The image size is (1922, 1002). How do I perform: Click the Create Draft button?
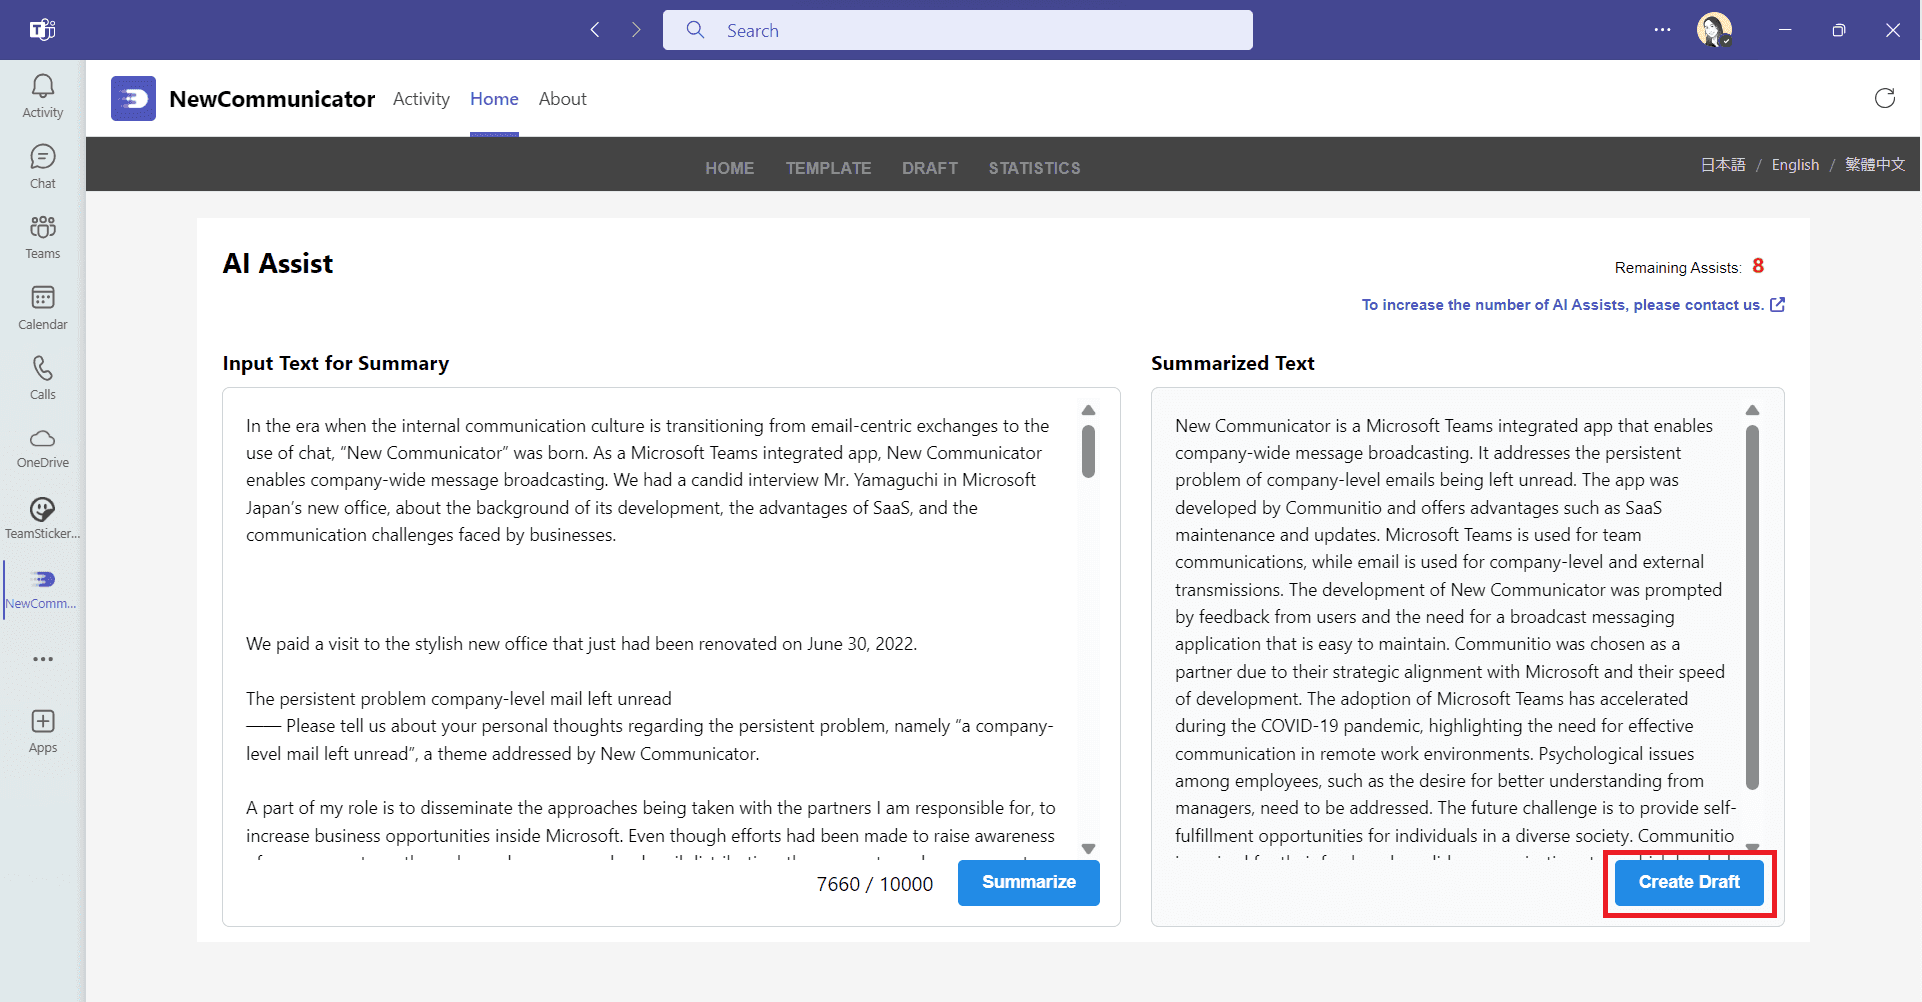(1689, 882)
